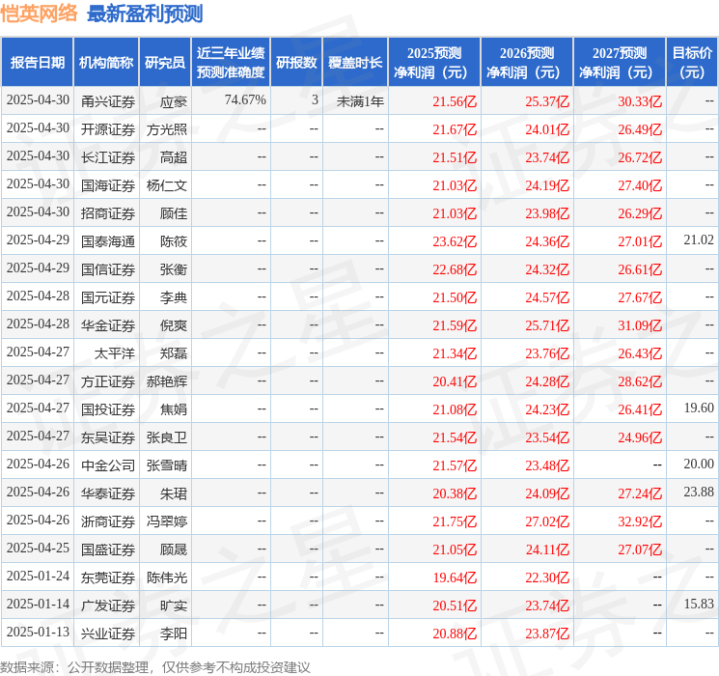
Task: Select the 广发证券 cell
Action: 108,606
